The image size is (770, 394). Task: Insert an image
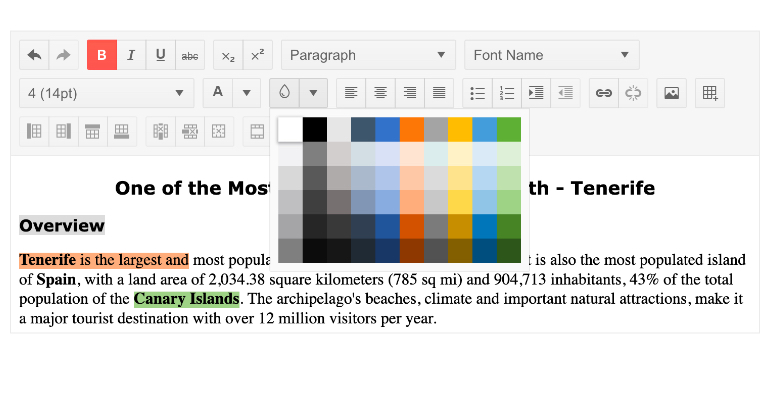pos(671,93)
